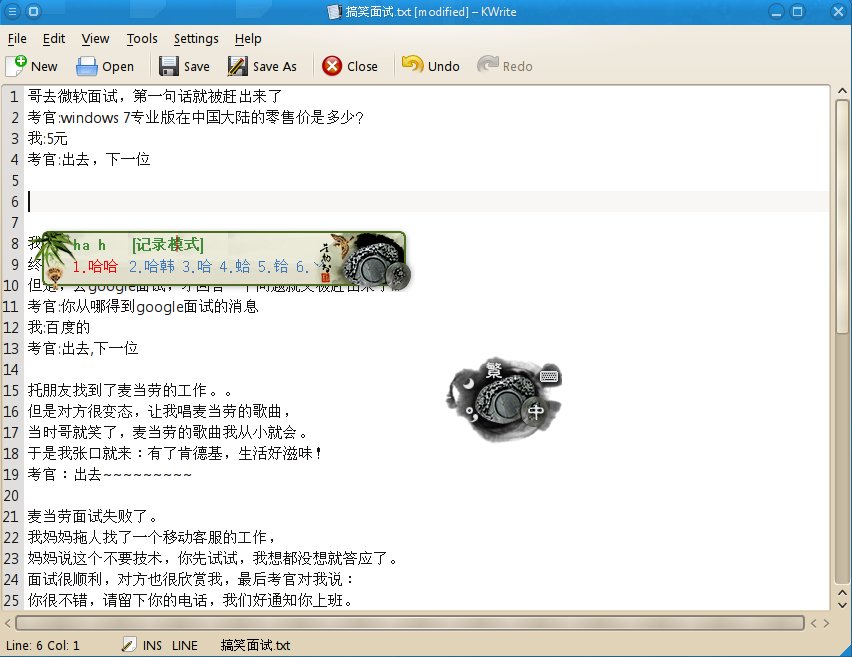
Task: Select candidate 2 哈韩 in the input popup
Action: pos(151,267)
